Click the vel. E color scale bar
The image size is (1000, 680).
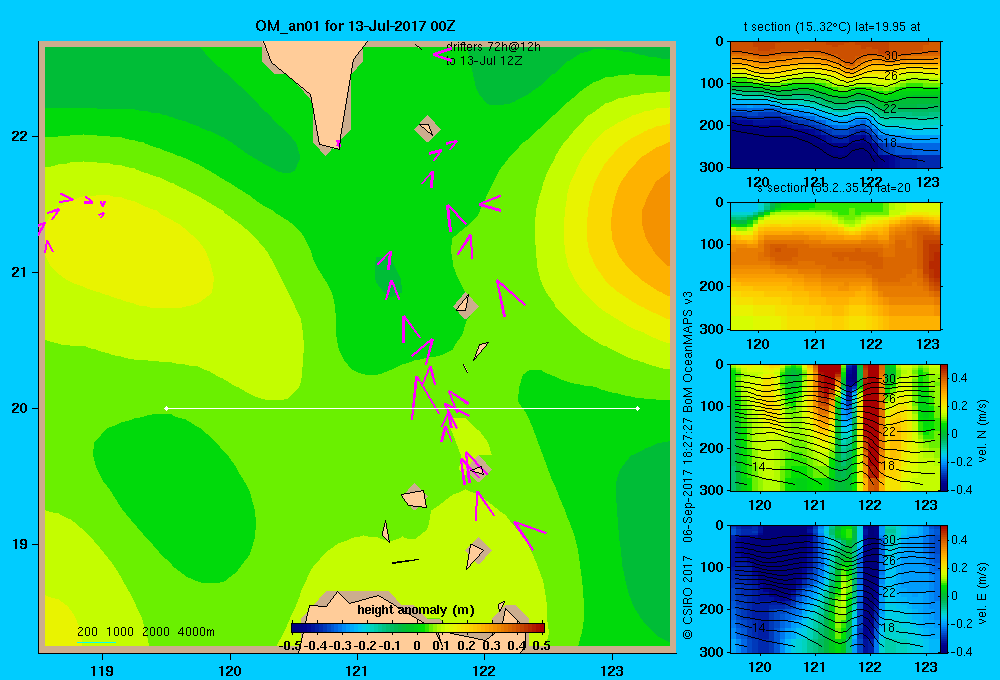[944, 589]
